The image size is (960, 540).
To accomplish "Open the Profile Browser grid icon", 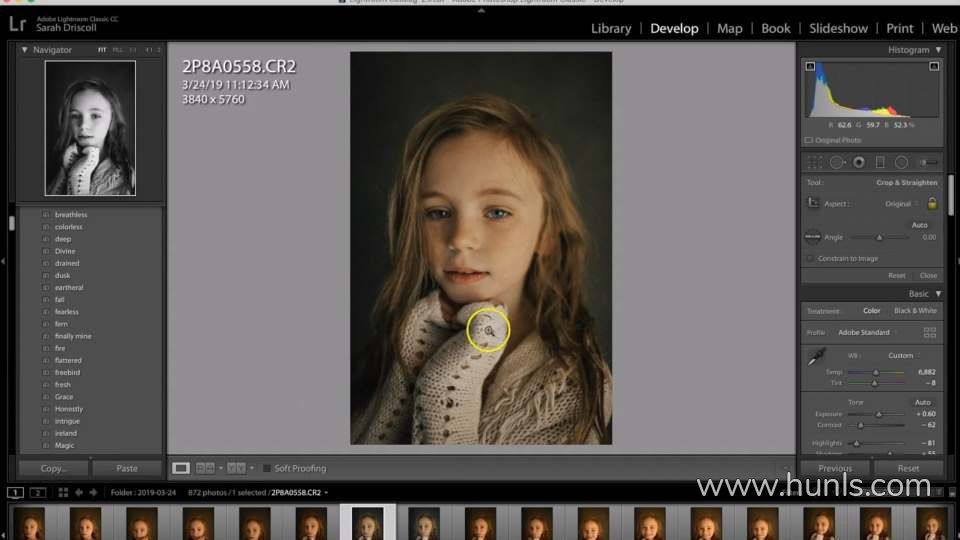I will [929, 332].
